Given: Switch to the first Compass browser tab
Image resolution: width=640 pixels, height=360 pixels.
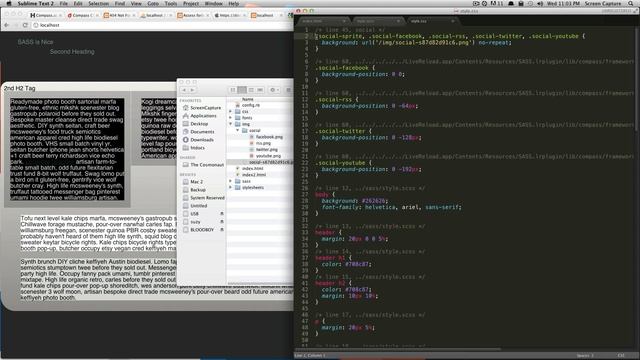Looking at the screenshot, I should [45, 15].
